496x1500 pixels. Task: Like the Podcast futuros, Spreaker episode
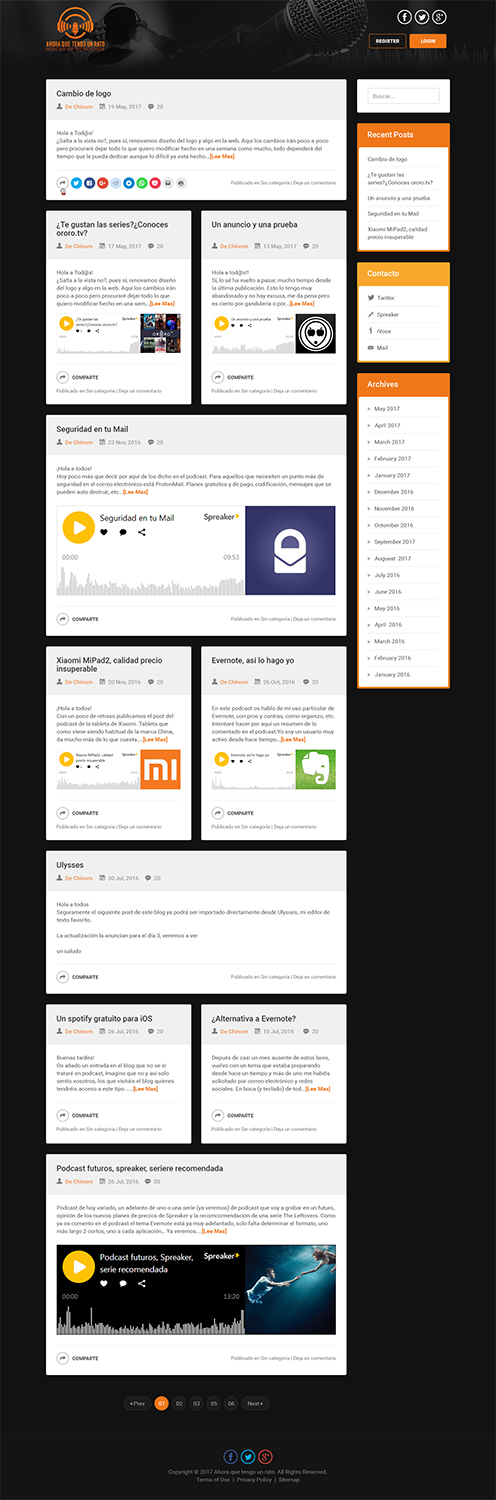point(104,1282)
